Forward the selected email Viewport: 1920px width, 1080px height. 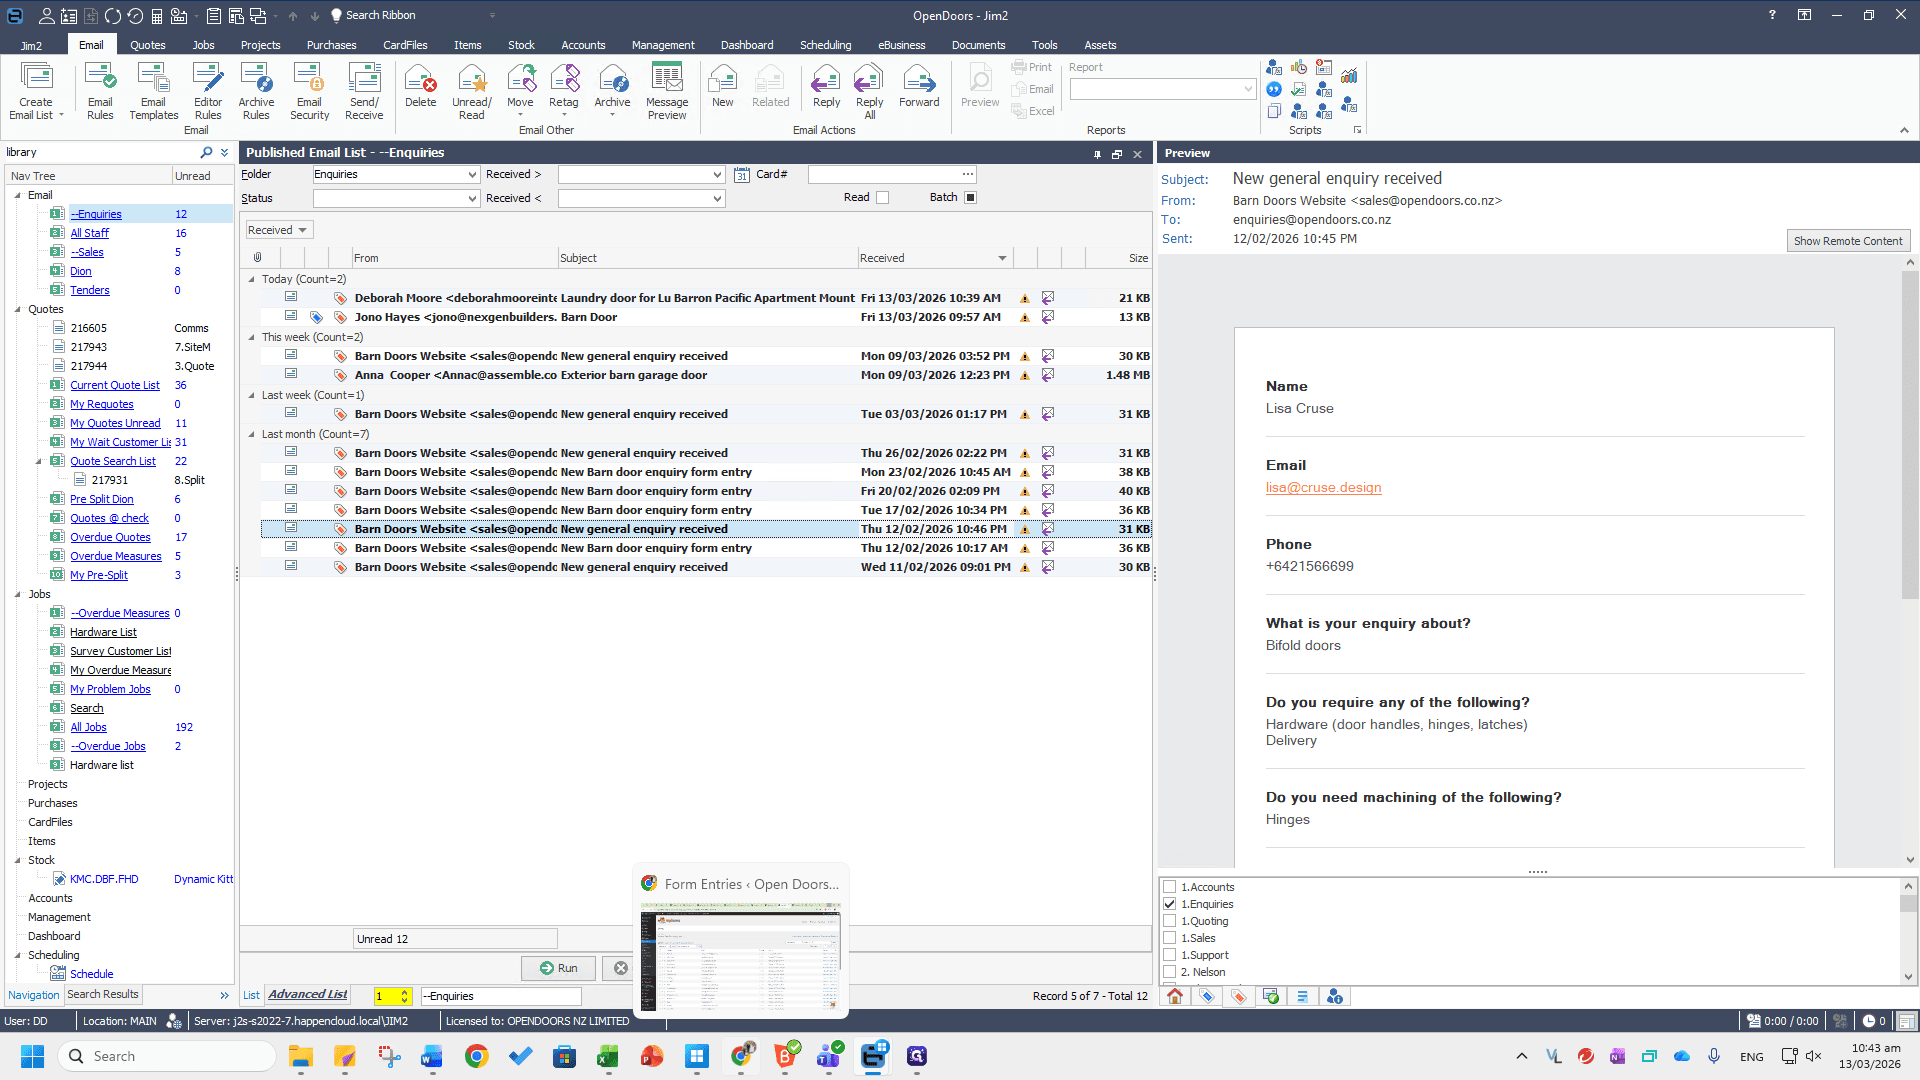coord(919,85)
